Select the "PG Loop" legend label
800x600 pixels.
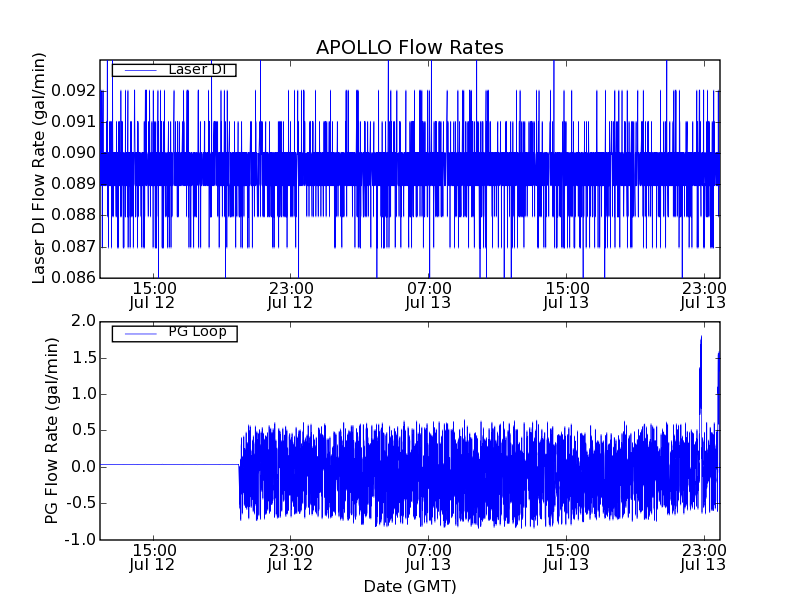pyautogui.click(x=196, y=332)
